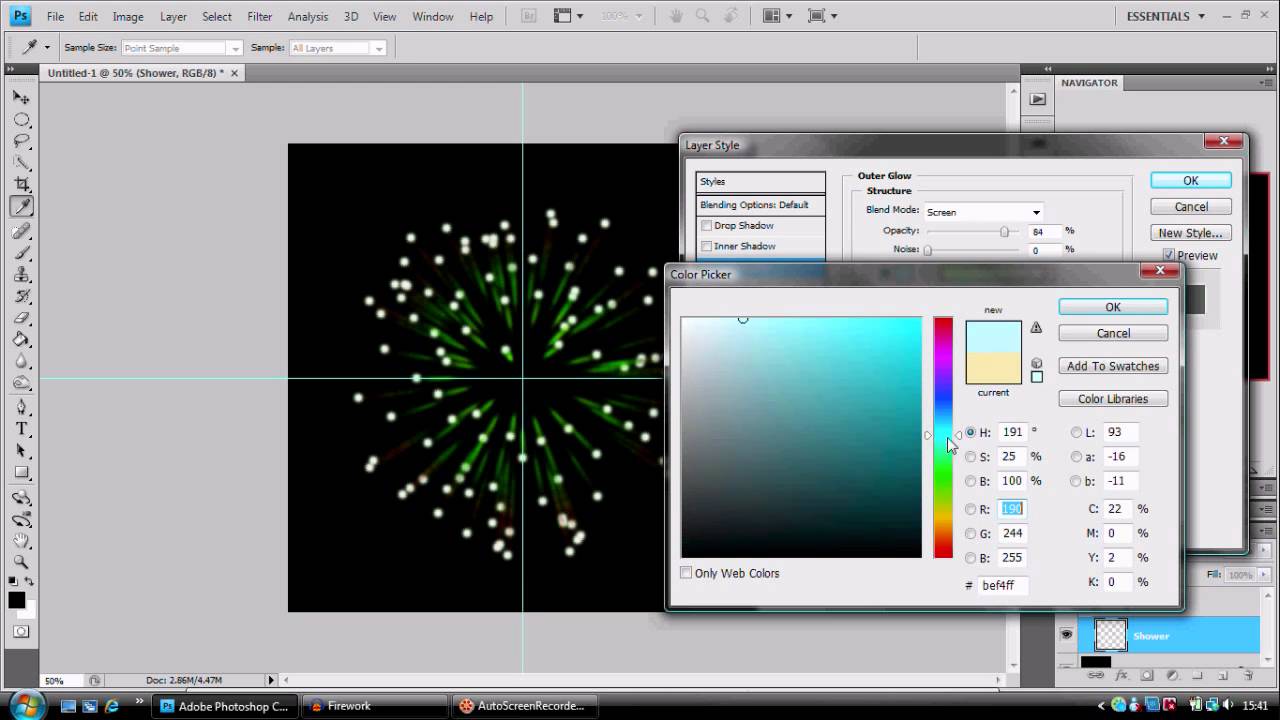This screenshot has height=720, width=1280.
Task: Select the Brush tool
Action: (x=21, y=253)
